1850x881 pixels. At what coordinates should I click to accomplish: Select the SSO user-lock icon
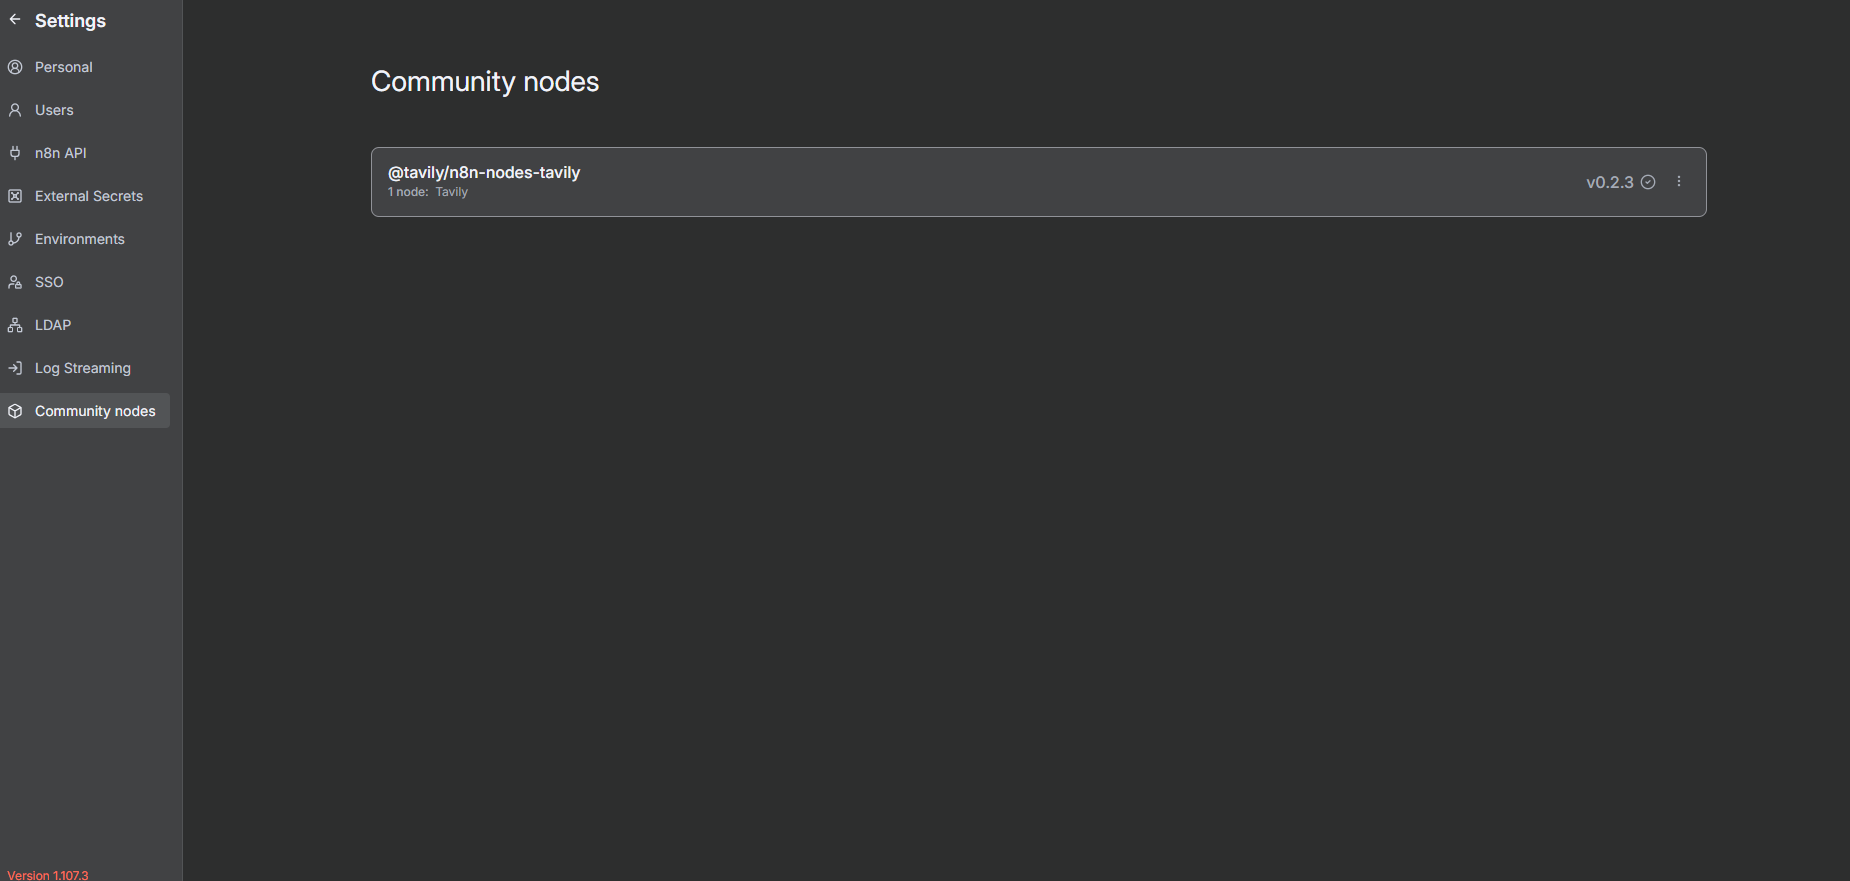point(14,281)
